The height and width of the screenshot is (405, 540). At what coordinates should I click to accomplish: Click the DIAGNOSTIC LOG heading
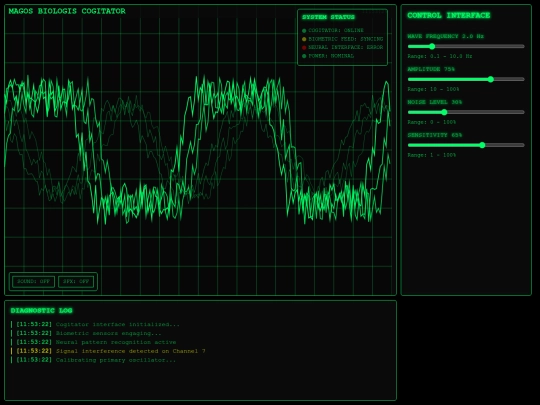coord(41,311)
